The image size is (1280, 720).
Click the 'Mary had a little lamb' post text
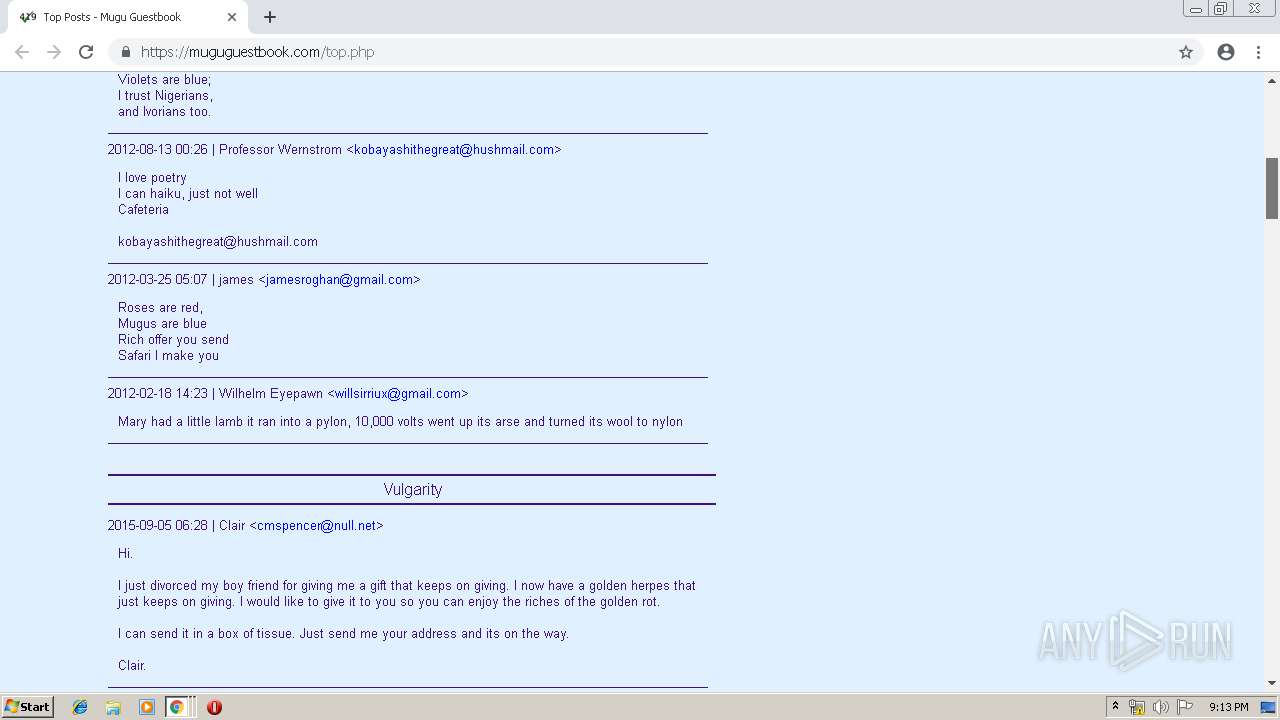[400, 421]
